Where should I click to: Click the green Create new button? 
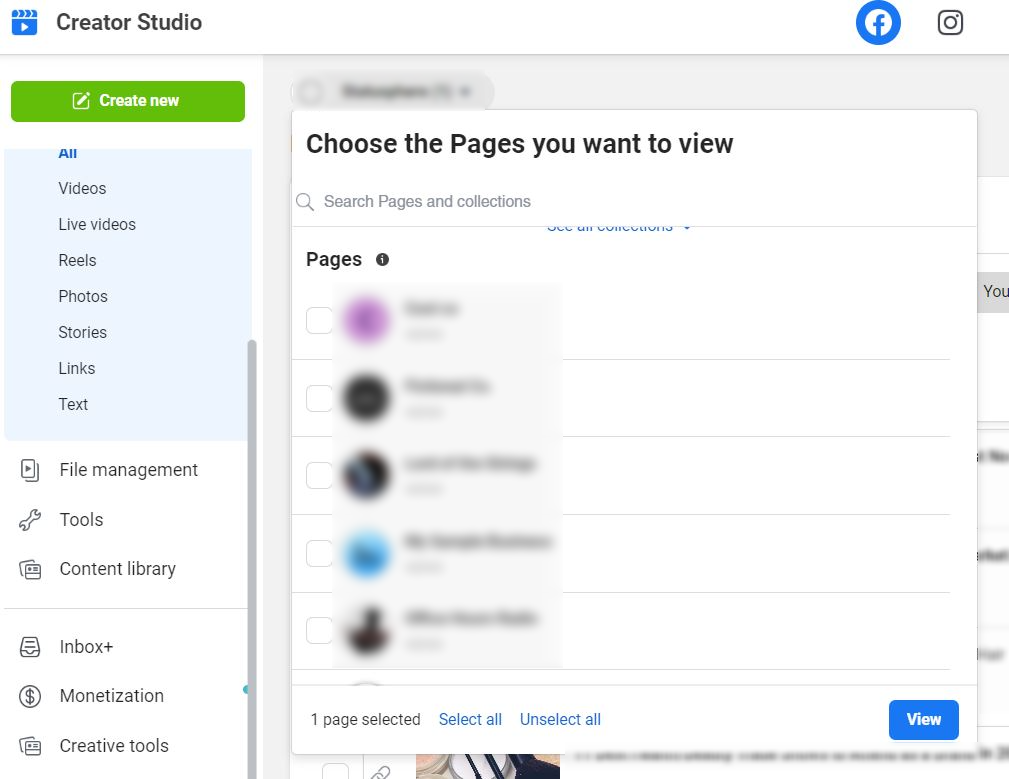coord(128,101)
